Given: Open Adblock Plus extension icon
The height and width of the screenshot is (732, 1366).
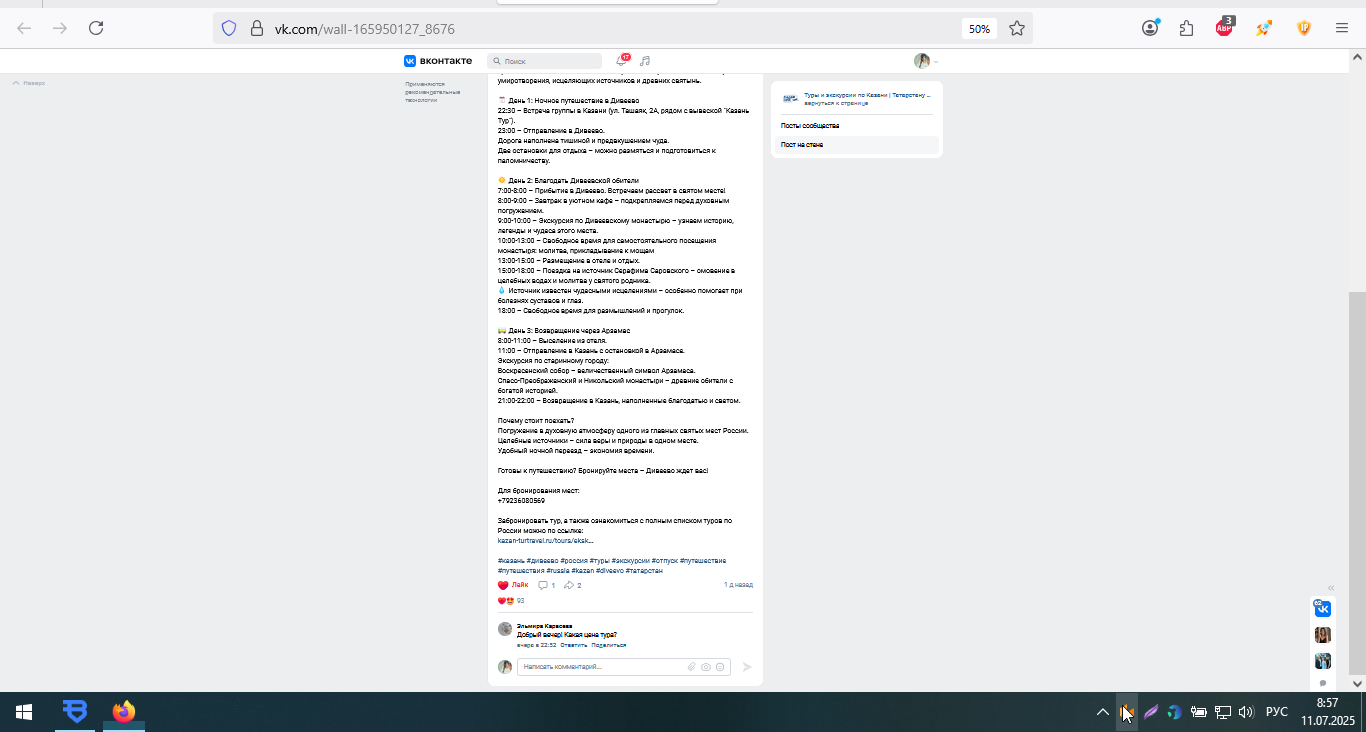Looking at the screenshot, I should pos(1225,27).
